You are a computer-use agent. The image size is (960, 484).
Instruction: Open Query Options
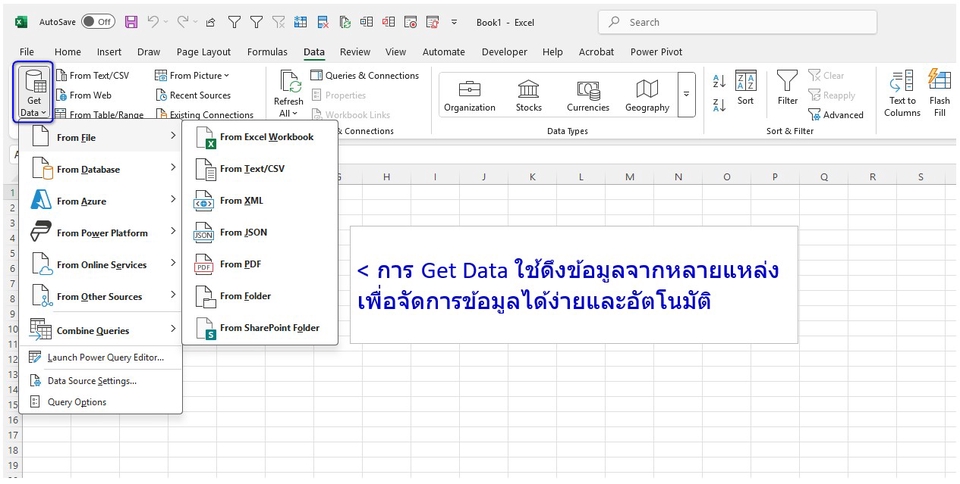(101, 402)
